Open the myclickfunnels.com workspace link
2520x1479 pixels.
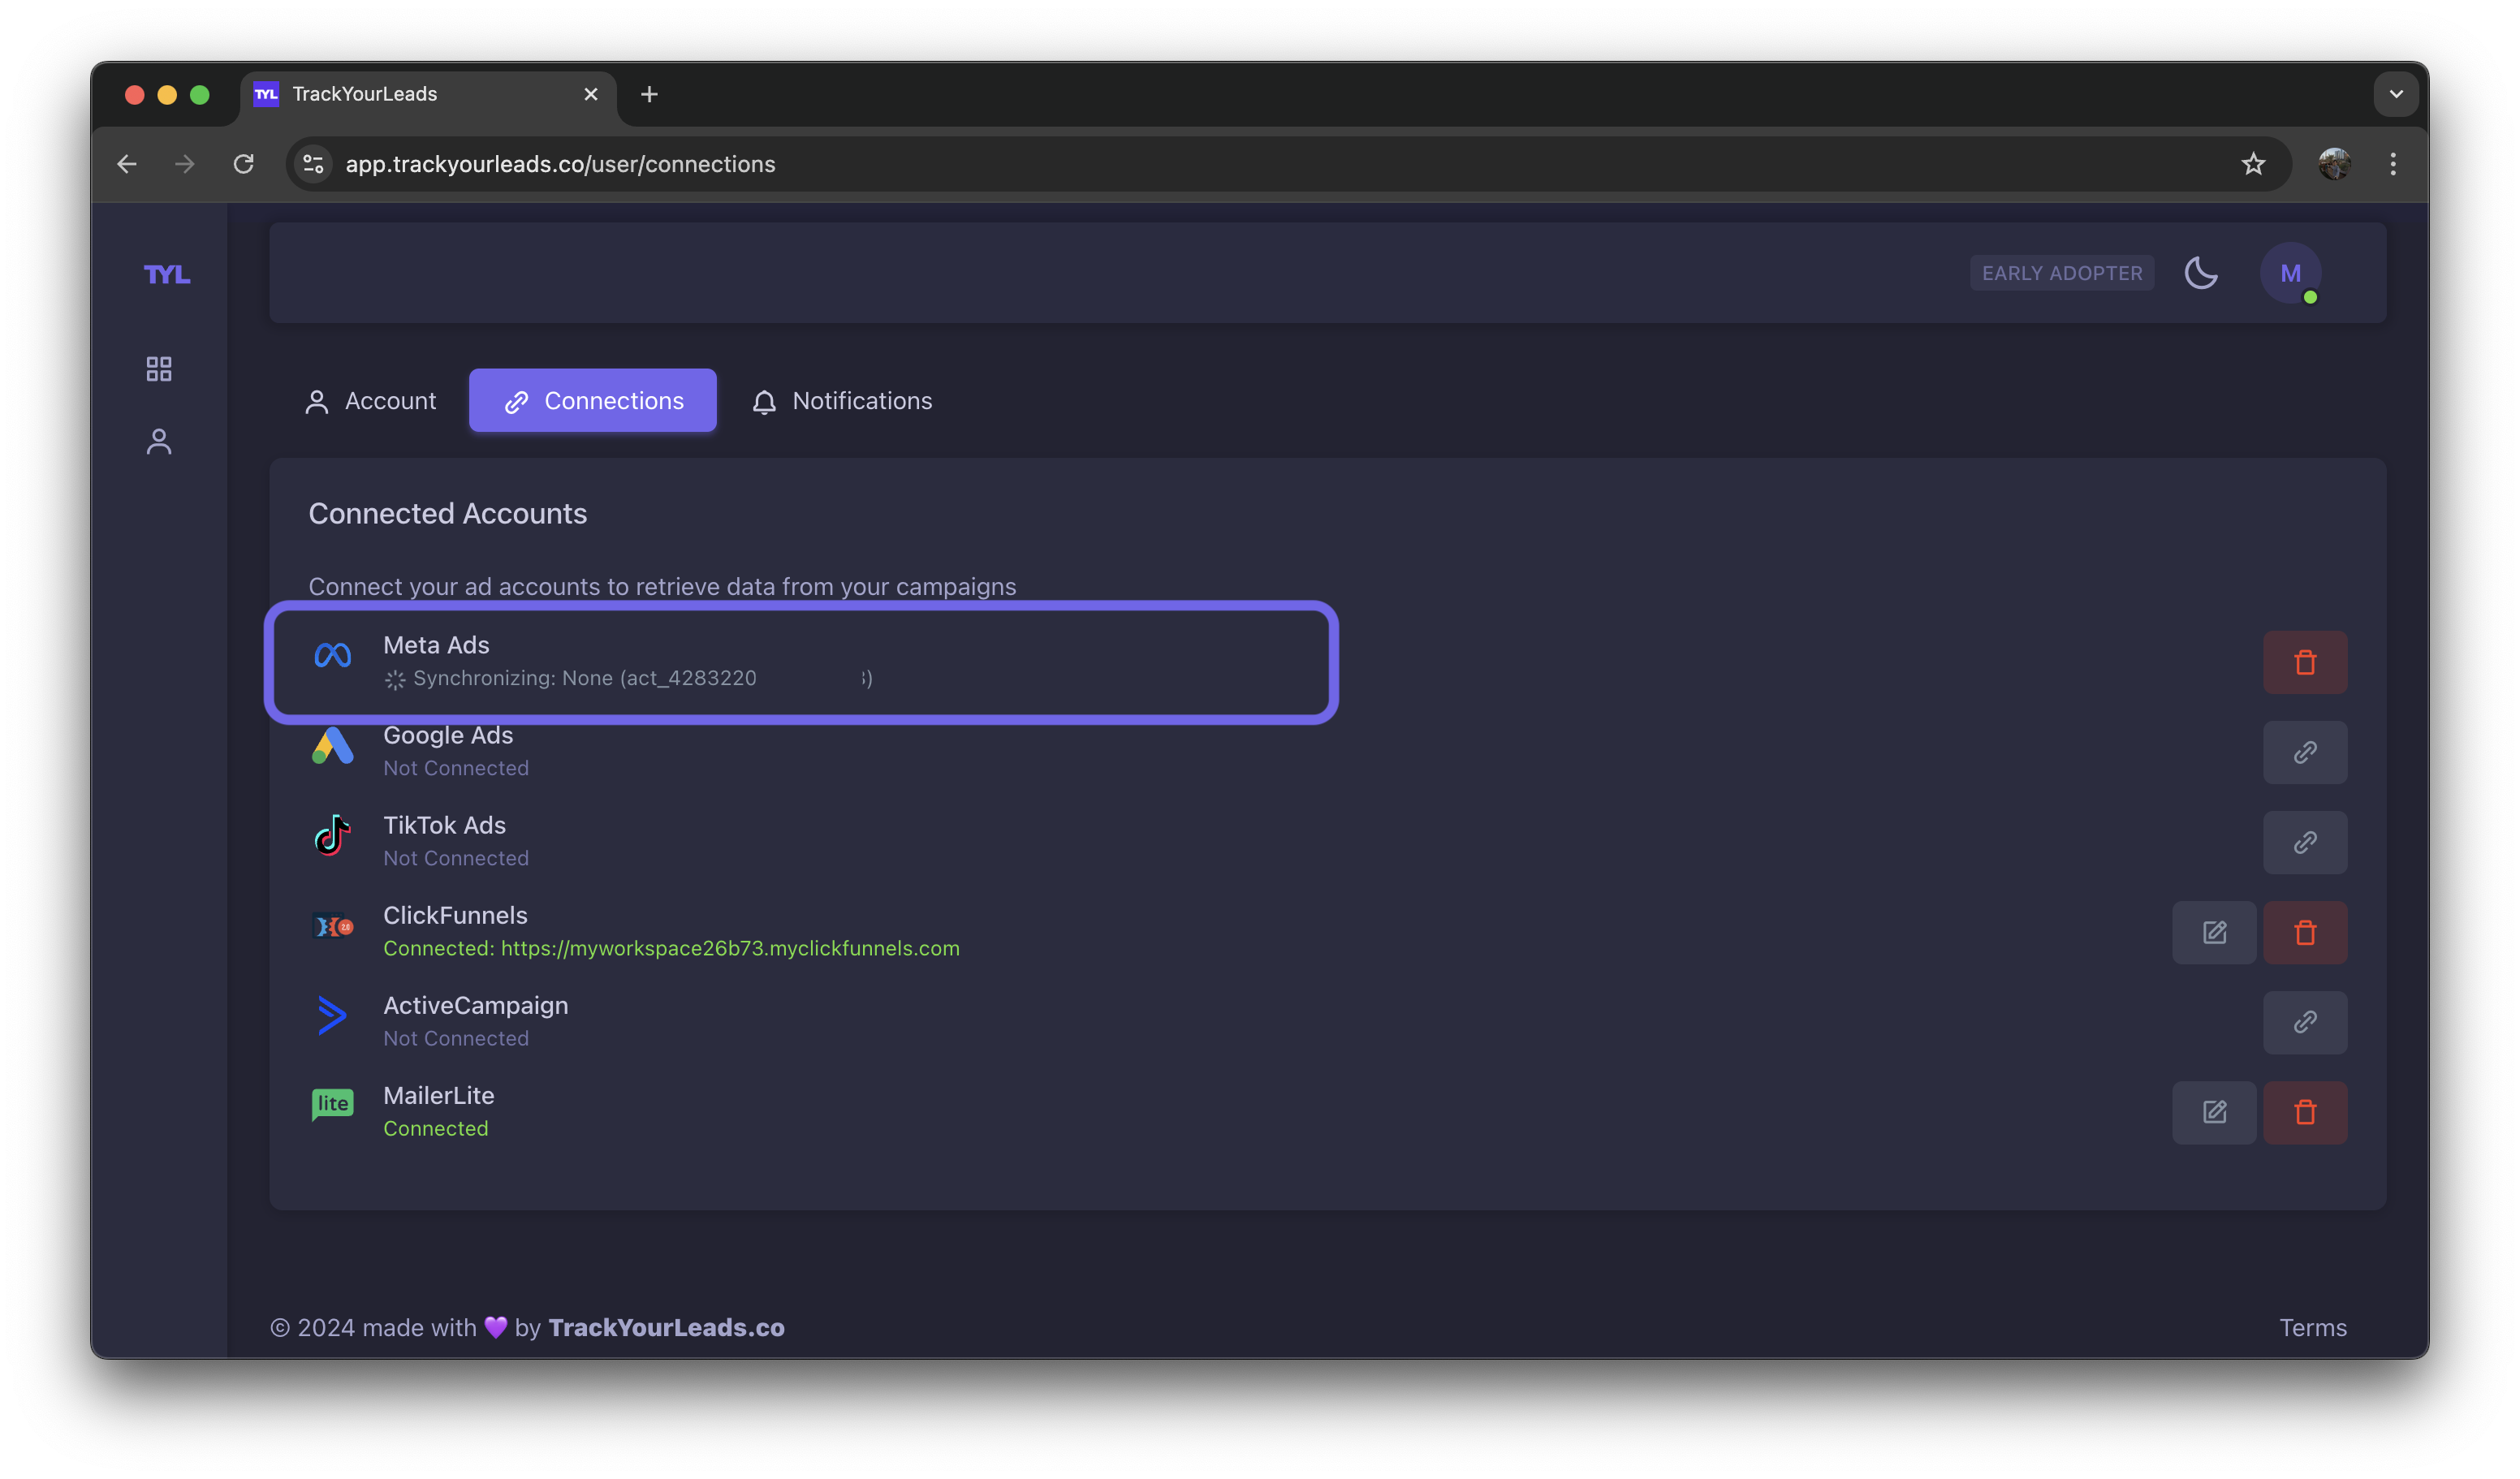tap(730, 948)
